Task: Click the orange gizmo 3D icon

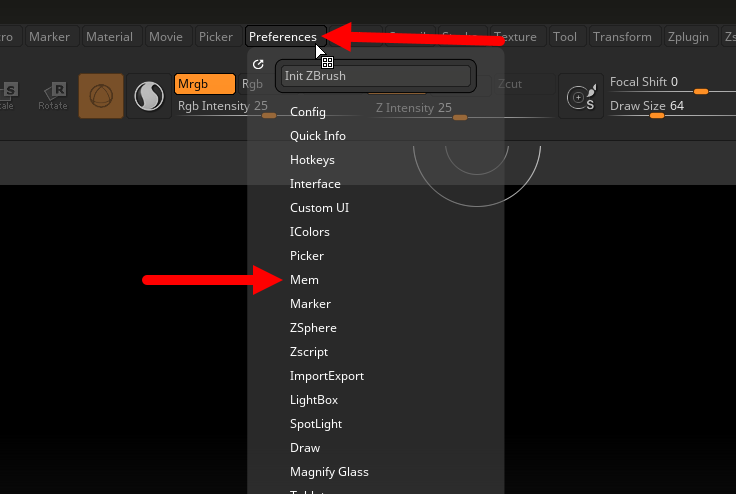Action: tap(101, 96)
